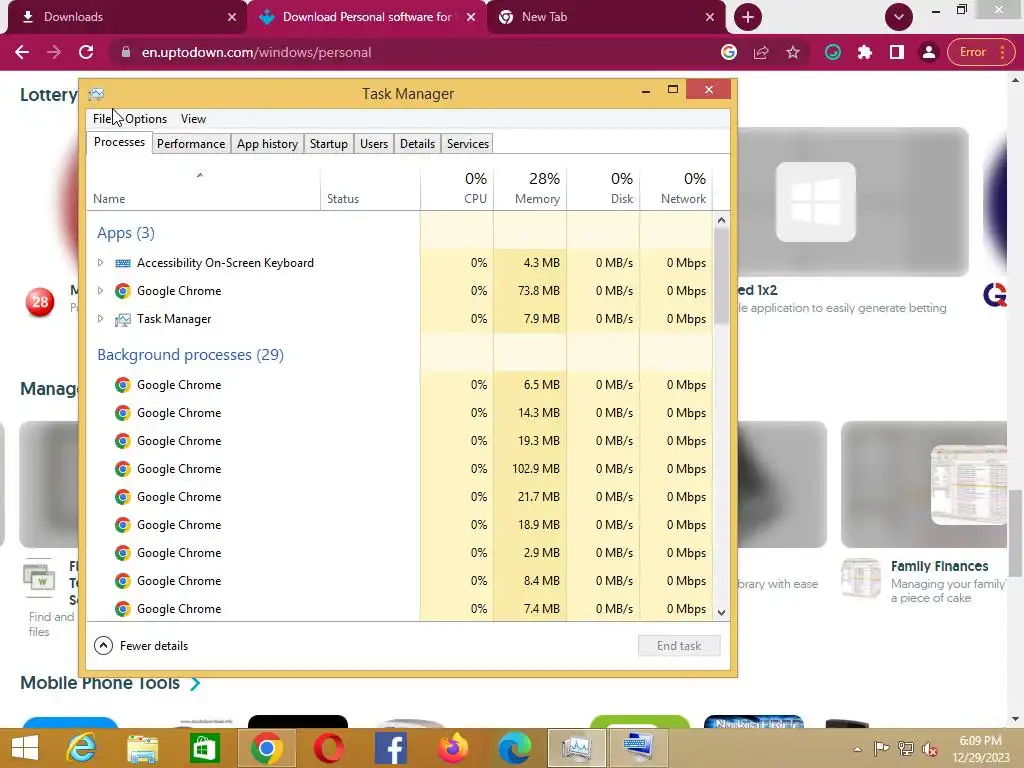Open the Options menu in Task Manager
This screenshot has width=1024, height=768.
point(146,119)
